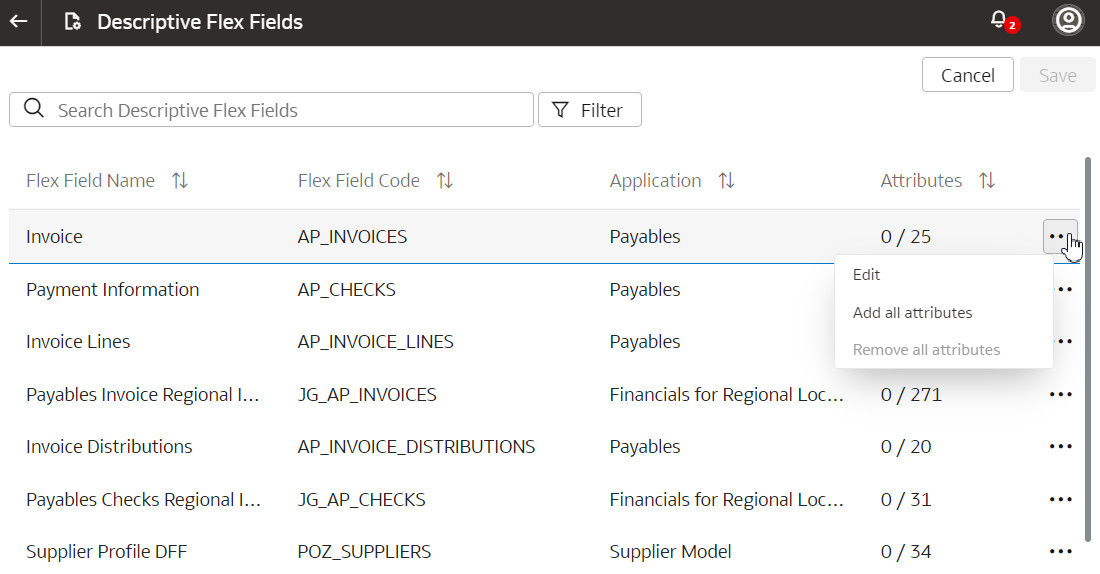Open the user profile avatar
The image size is (1100, 574).
pyautogui.click(x=1068, y=21)
